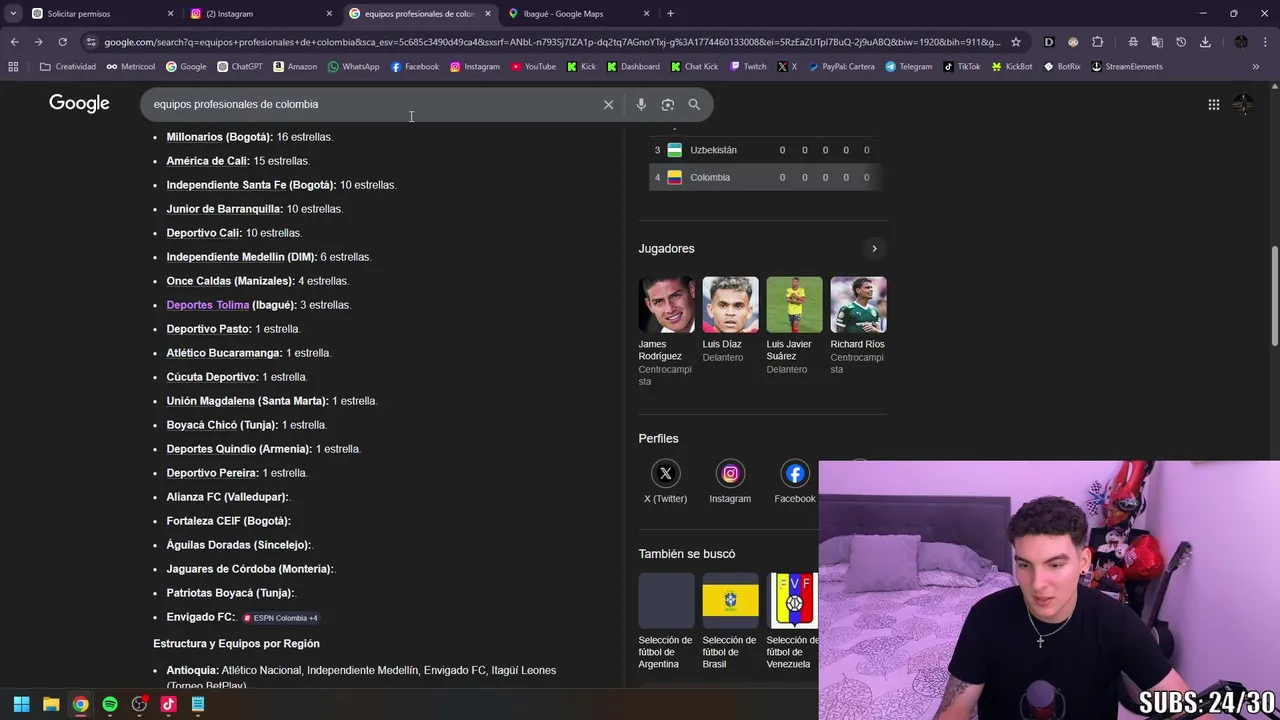Open File Explorer from the taskbar

point(51,704)
